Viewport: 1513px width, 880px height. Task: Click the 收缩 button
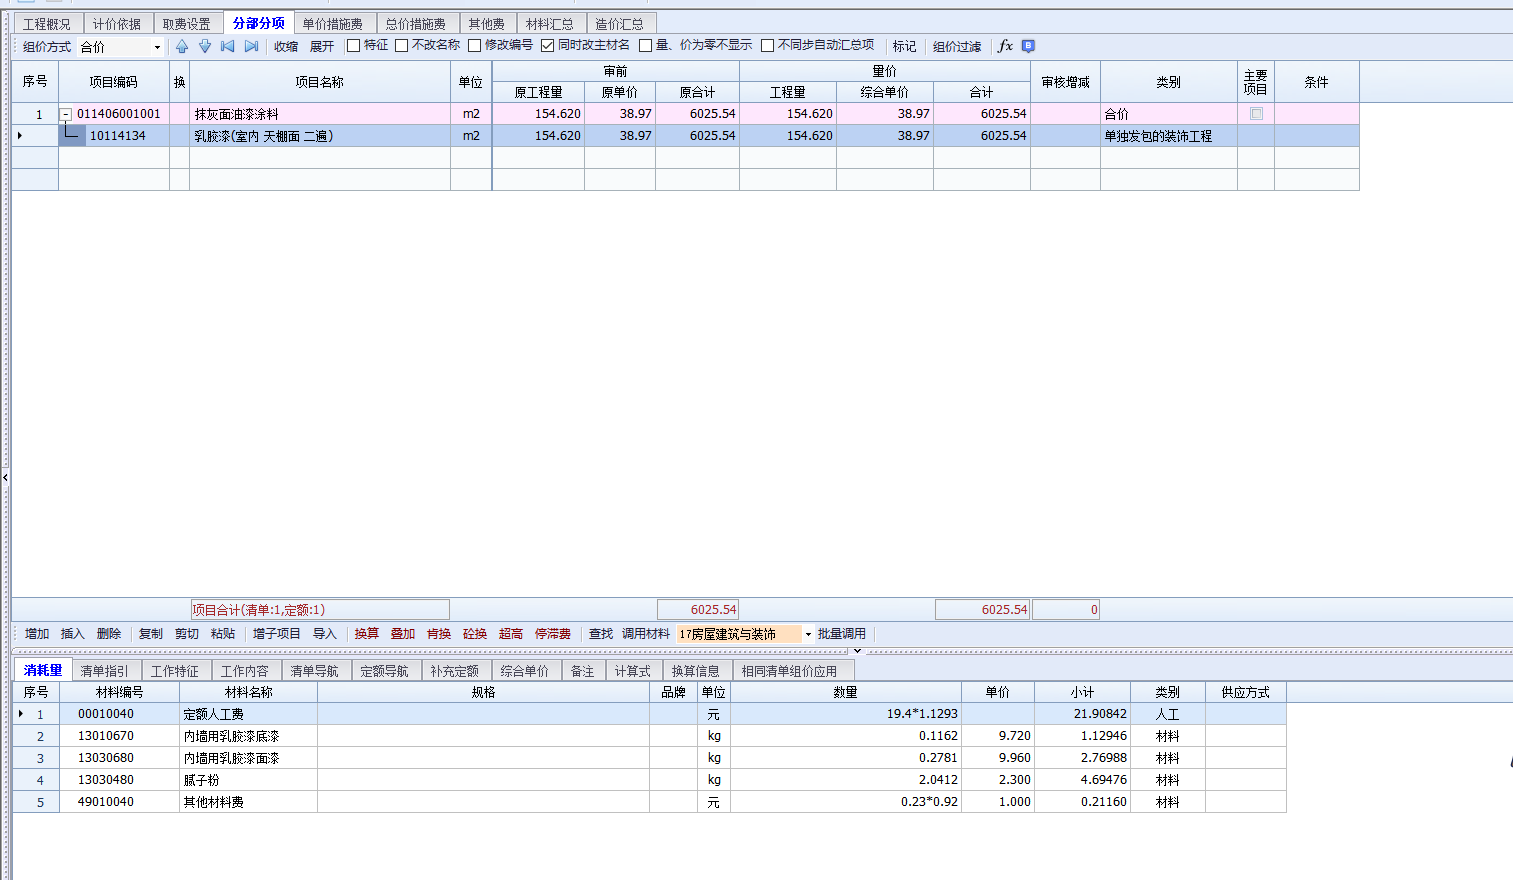point(286,46)
